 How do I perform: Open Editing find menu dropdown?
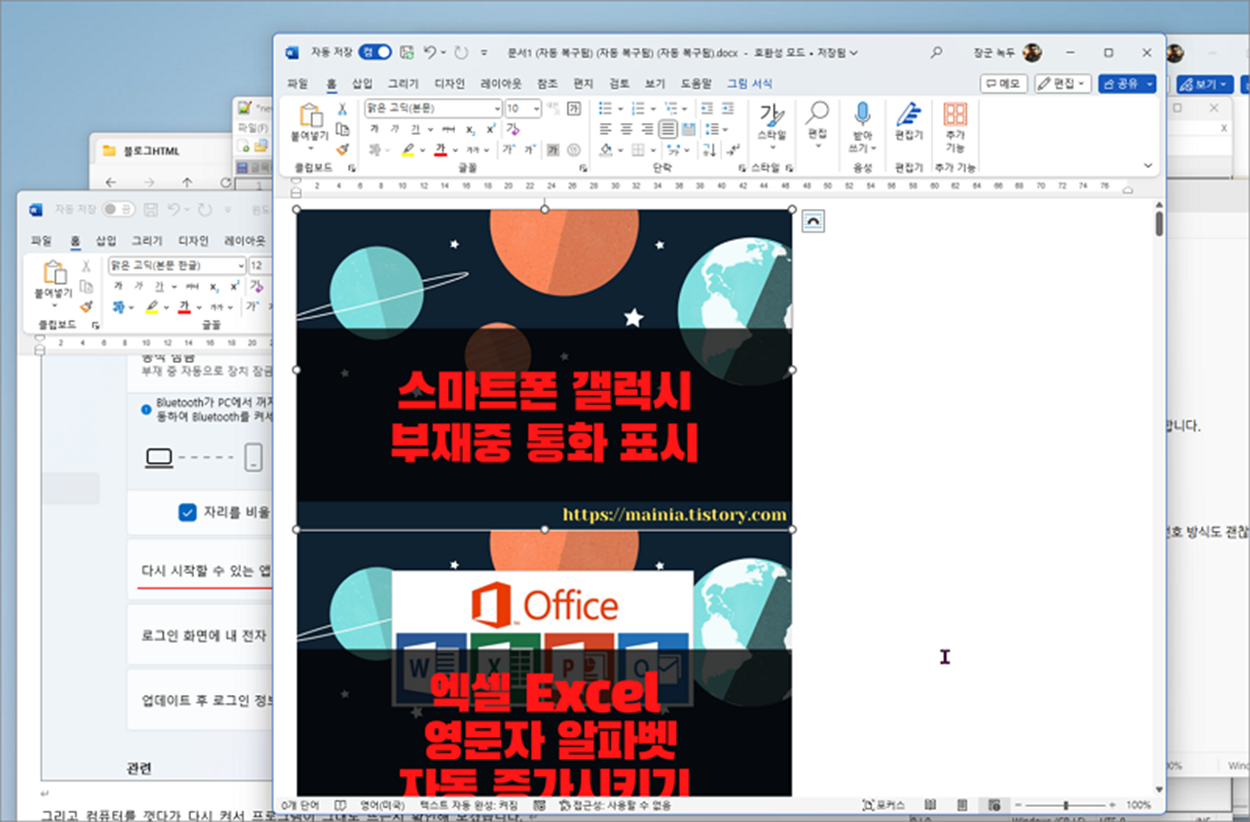pos(817,146)
